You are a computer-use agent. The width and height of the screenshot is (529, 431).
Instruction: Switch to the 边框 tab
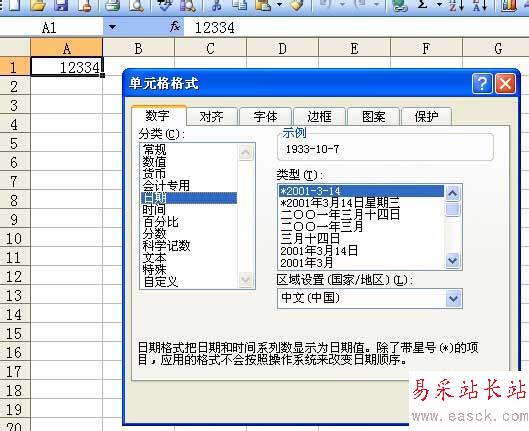point(319,117)
